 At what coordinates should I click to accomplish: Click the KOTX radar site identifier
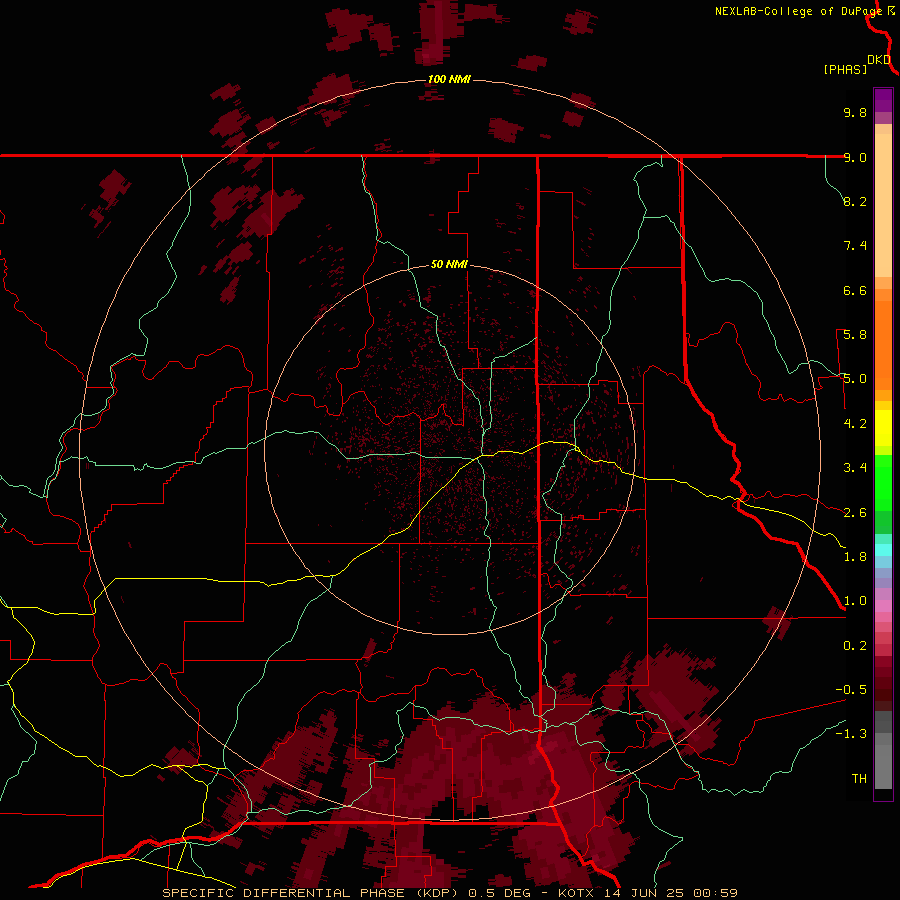(x=577, y=893)
